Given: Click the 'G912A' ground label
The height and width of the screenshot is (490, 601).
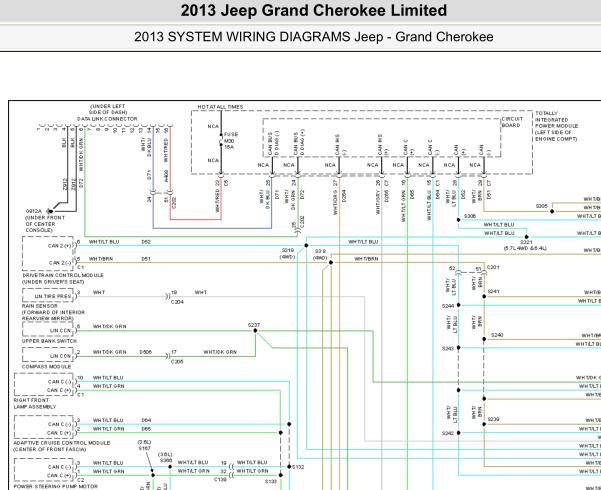Looking at the screenshot, I should pyautogui.click(x=33, y=211).
